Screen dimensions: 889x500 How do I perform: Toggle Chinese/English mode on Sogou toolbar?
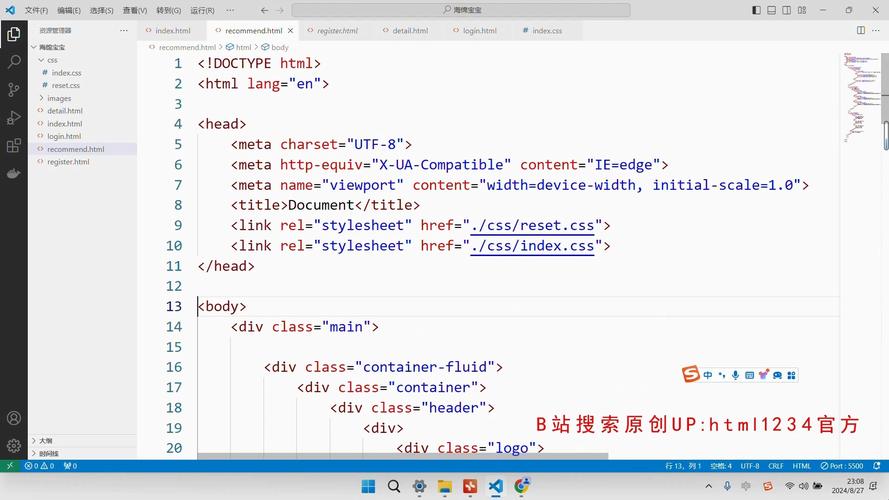(708, 375)
